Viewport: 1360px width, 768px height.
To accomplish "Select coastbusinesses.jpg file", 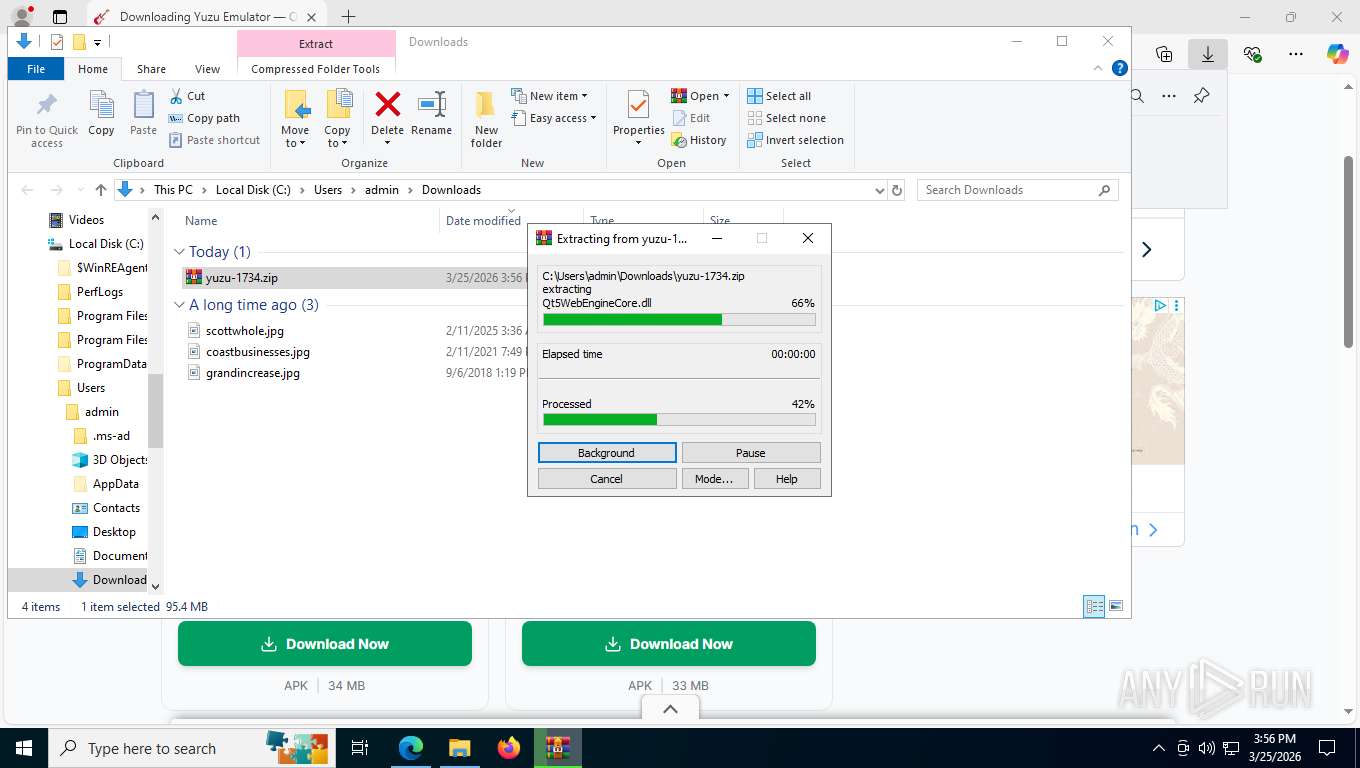I will (x=257, y=352).
